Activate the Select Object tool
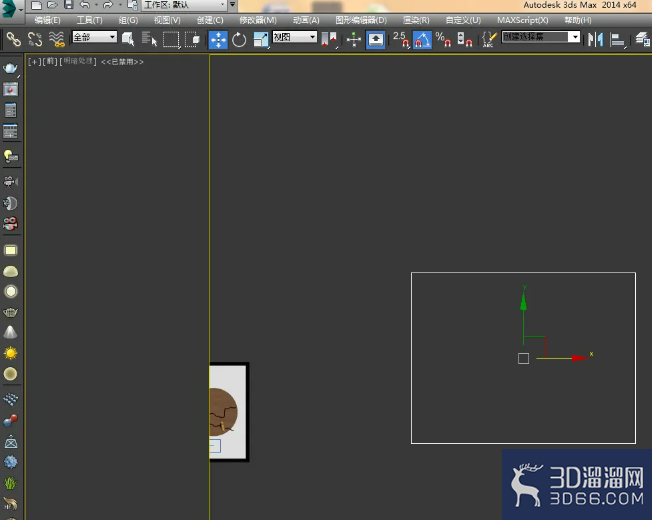Screen dimensions: 652x520 pyautogui.click(x=128, y=39)
